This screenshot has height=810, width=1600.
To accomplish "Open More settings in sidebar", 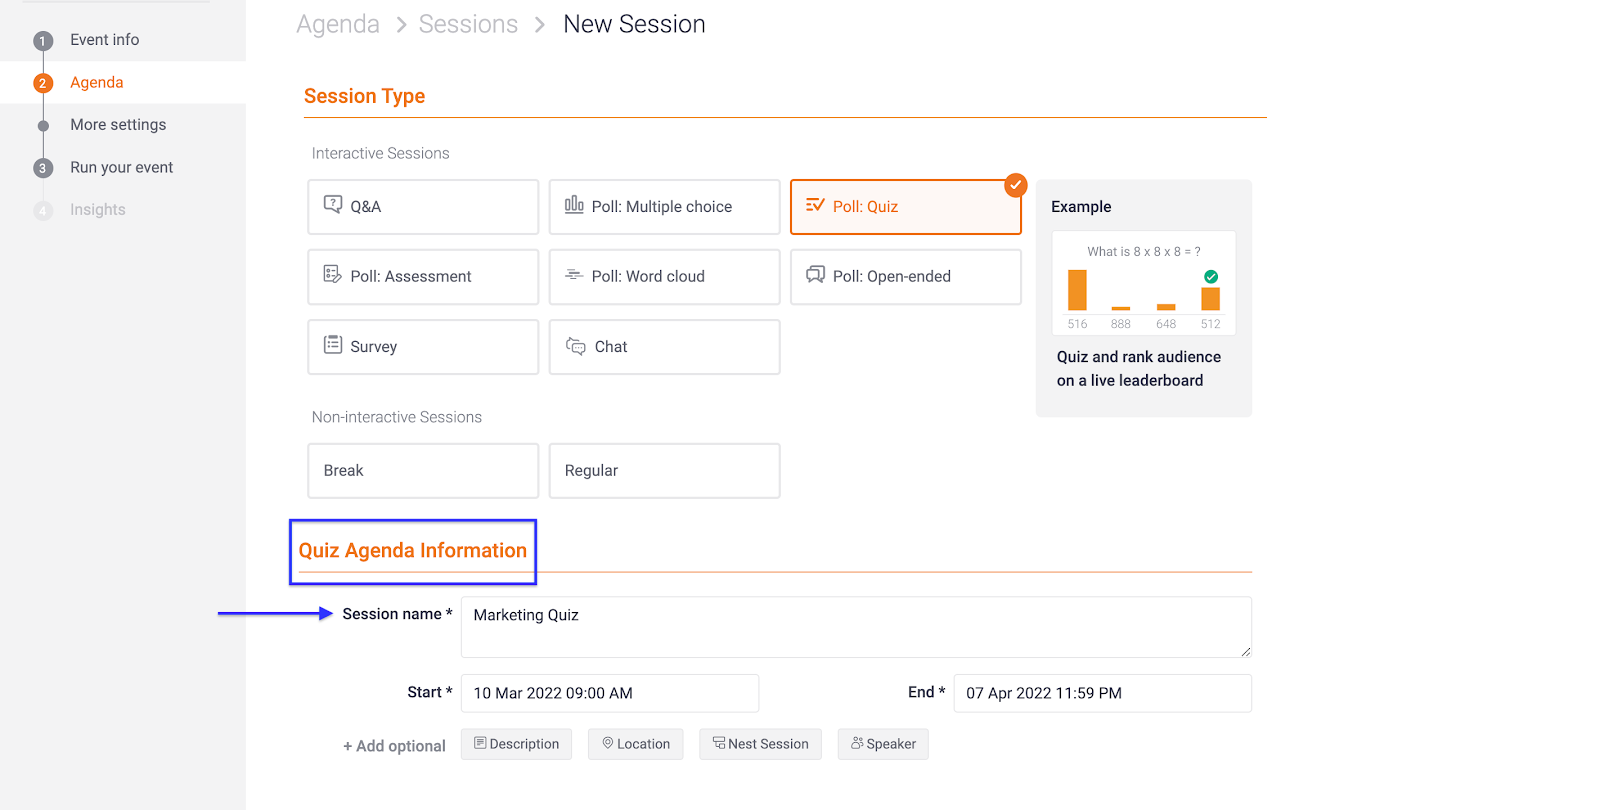I will [118, 125].
